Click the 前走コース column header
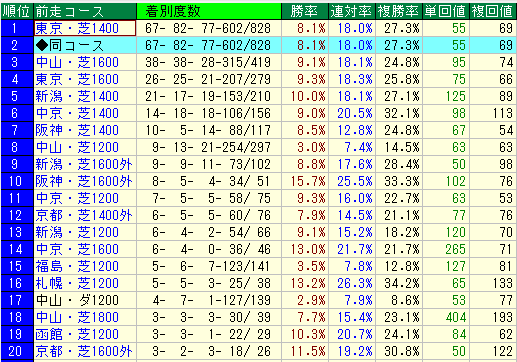Viewport: 517px width, 362px height. point(85,11)
